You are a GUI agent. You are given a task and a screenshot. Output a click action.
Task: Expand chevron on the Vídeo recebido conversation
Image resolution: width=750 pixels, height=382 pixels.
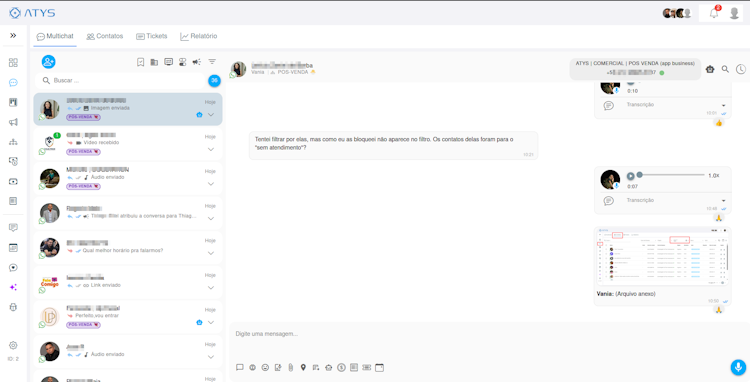211,149
